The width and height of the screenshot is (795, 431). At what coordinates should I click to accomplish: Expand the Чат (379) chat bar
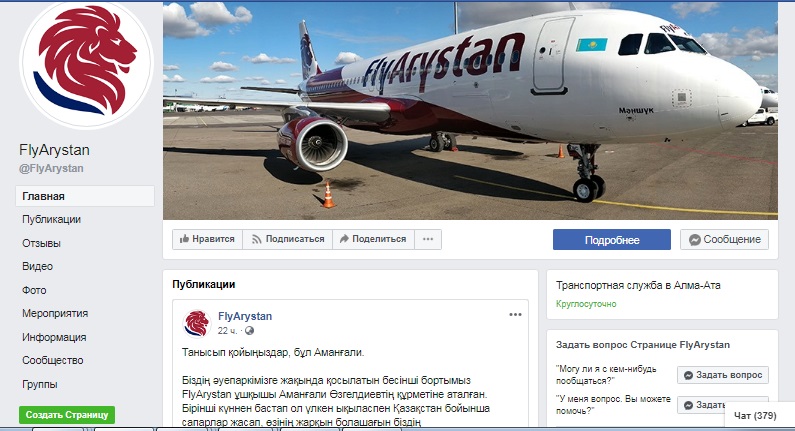(x=755, y=416)
